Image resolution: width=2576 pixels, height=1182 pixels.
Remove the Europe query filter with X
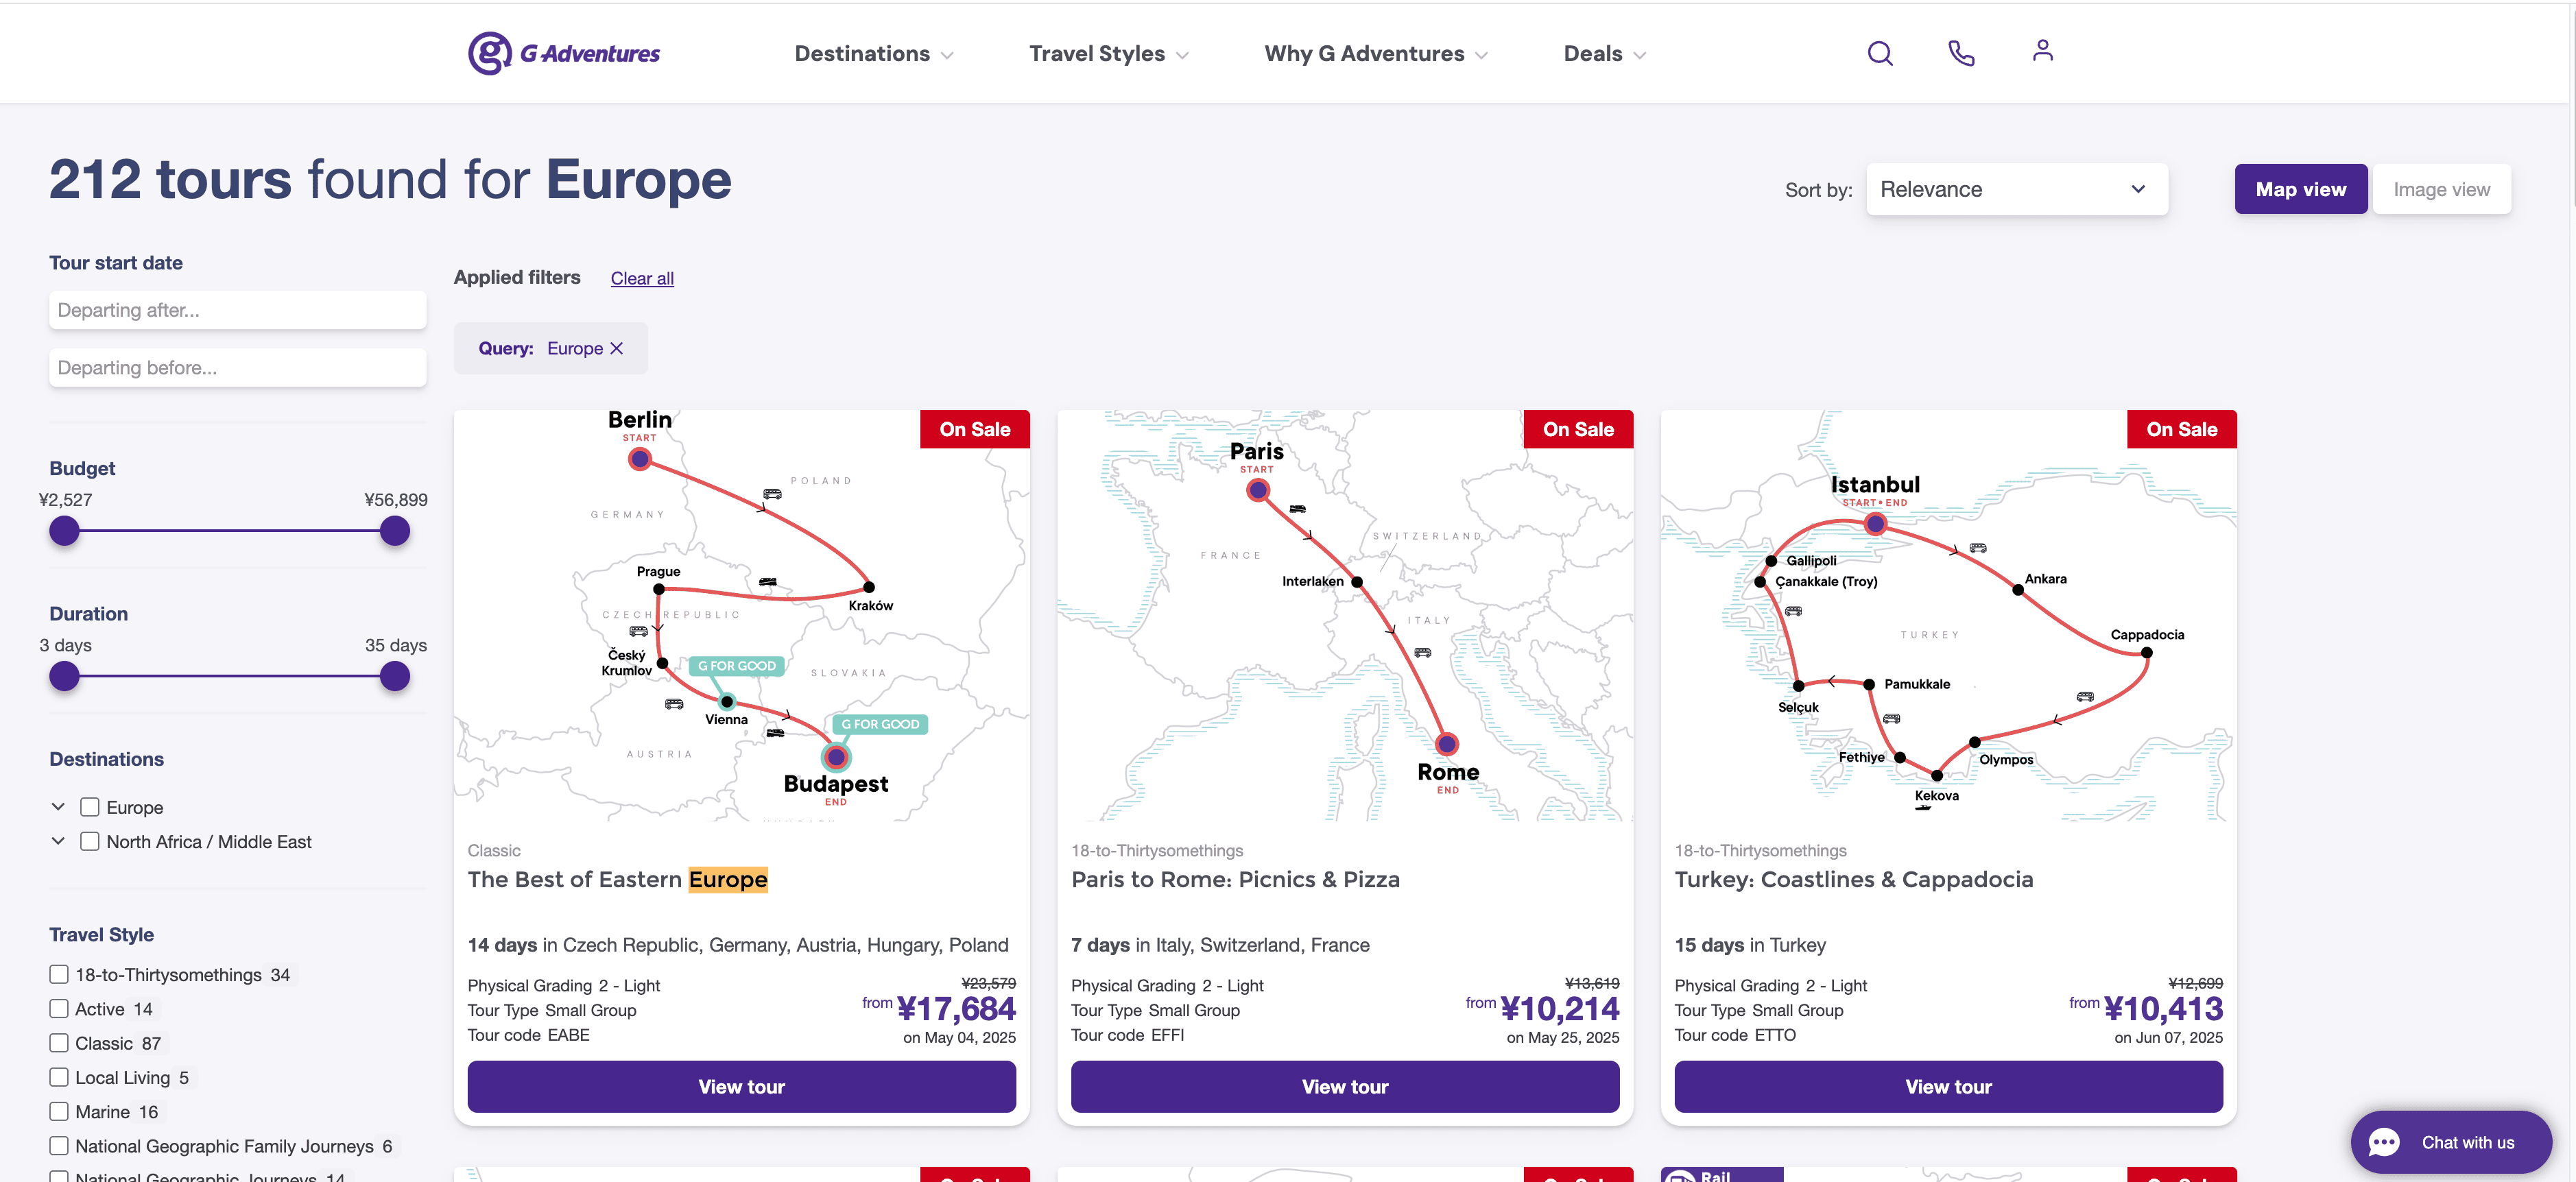617,348
